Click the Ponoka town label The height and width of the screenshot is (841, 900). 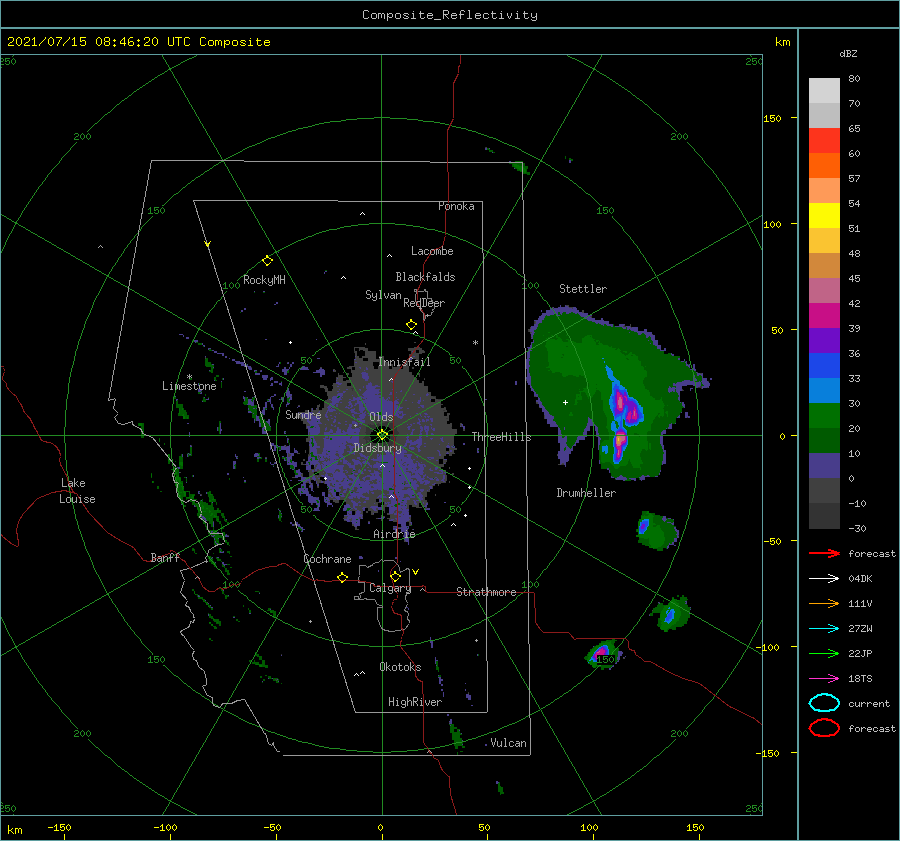click(456, 206)
